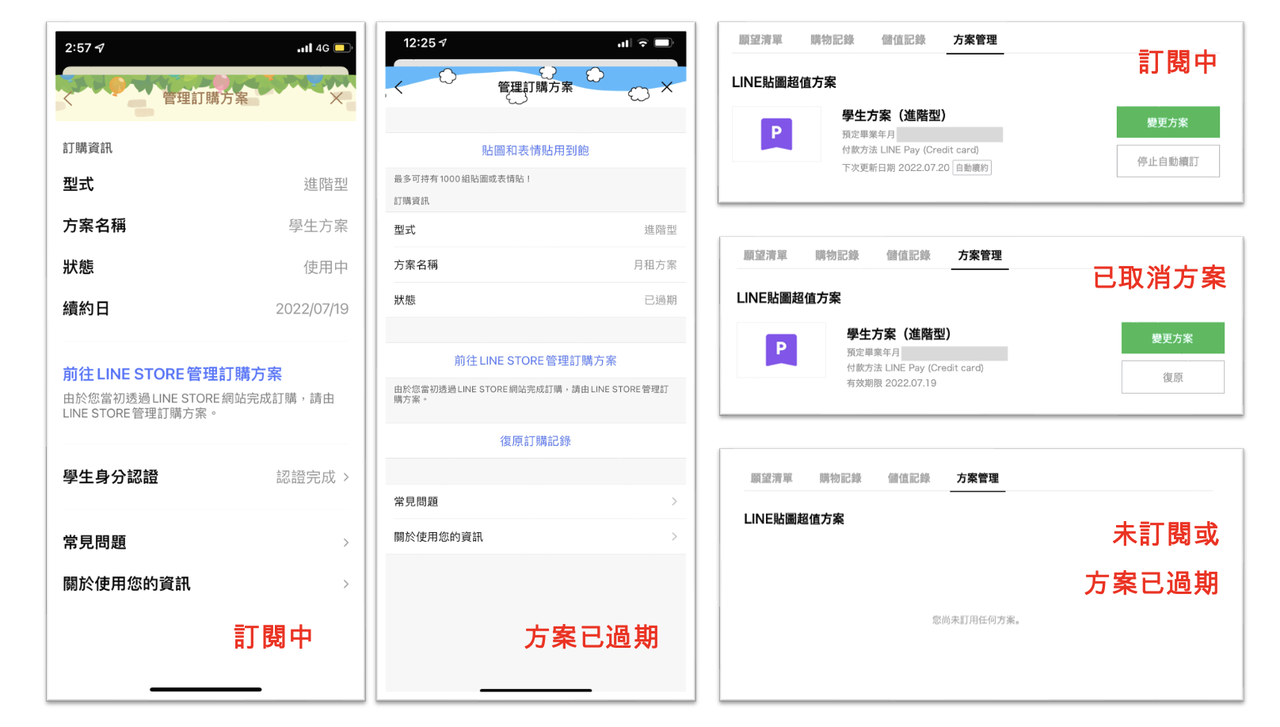This screenshot has width=1280, height=727.
Task: Tap the battery icon on the 12:25 phone
Action: pos(664,43)
